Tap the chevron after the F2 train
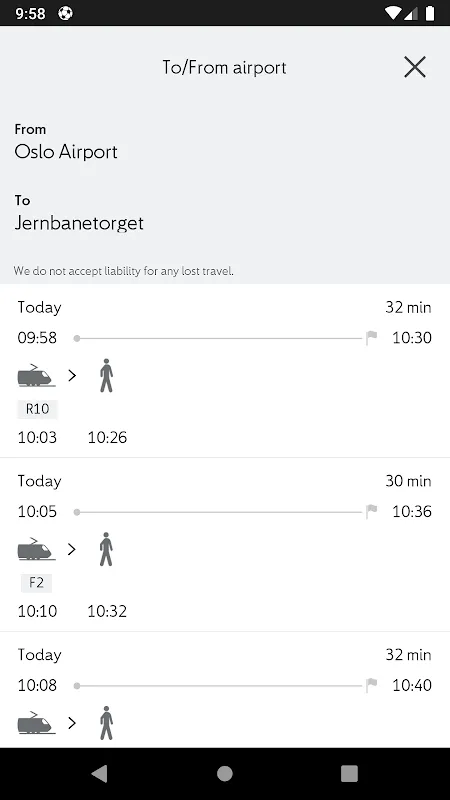 pos(72,549)
